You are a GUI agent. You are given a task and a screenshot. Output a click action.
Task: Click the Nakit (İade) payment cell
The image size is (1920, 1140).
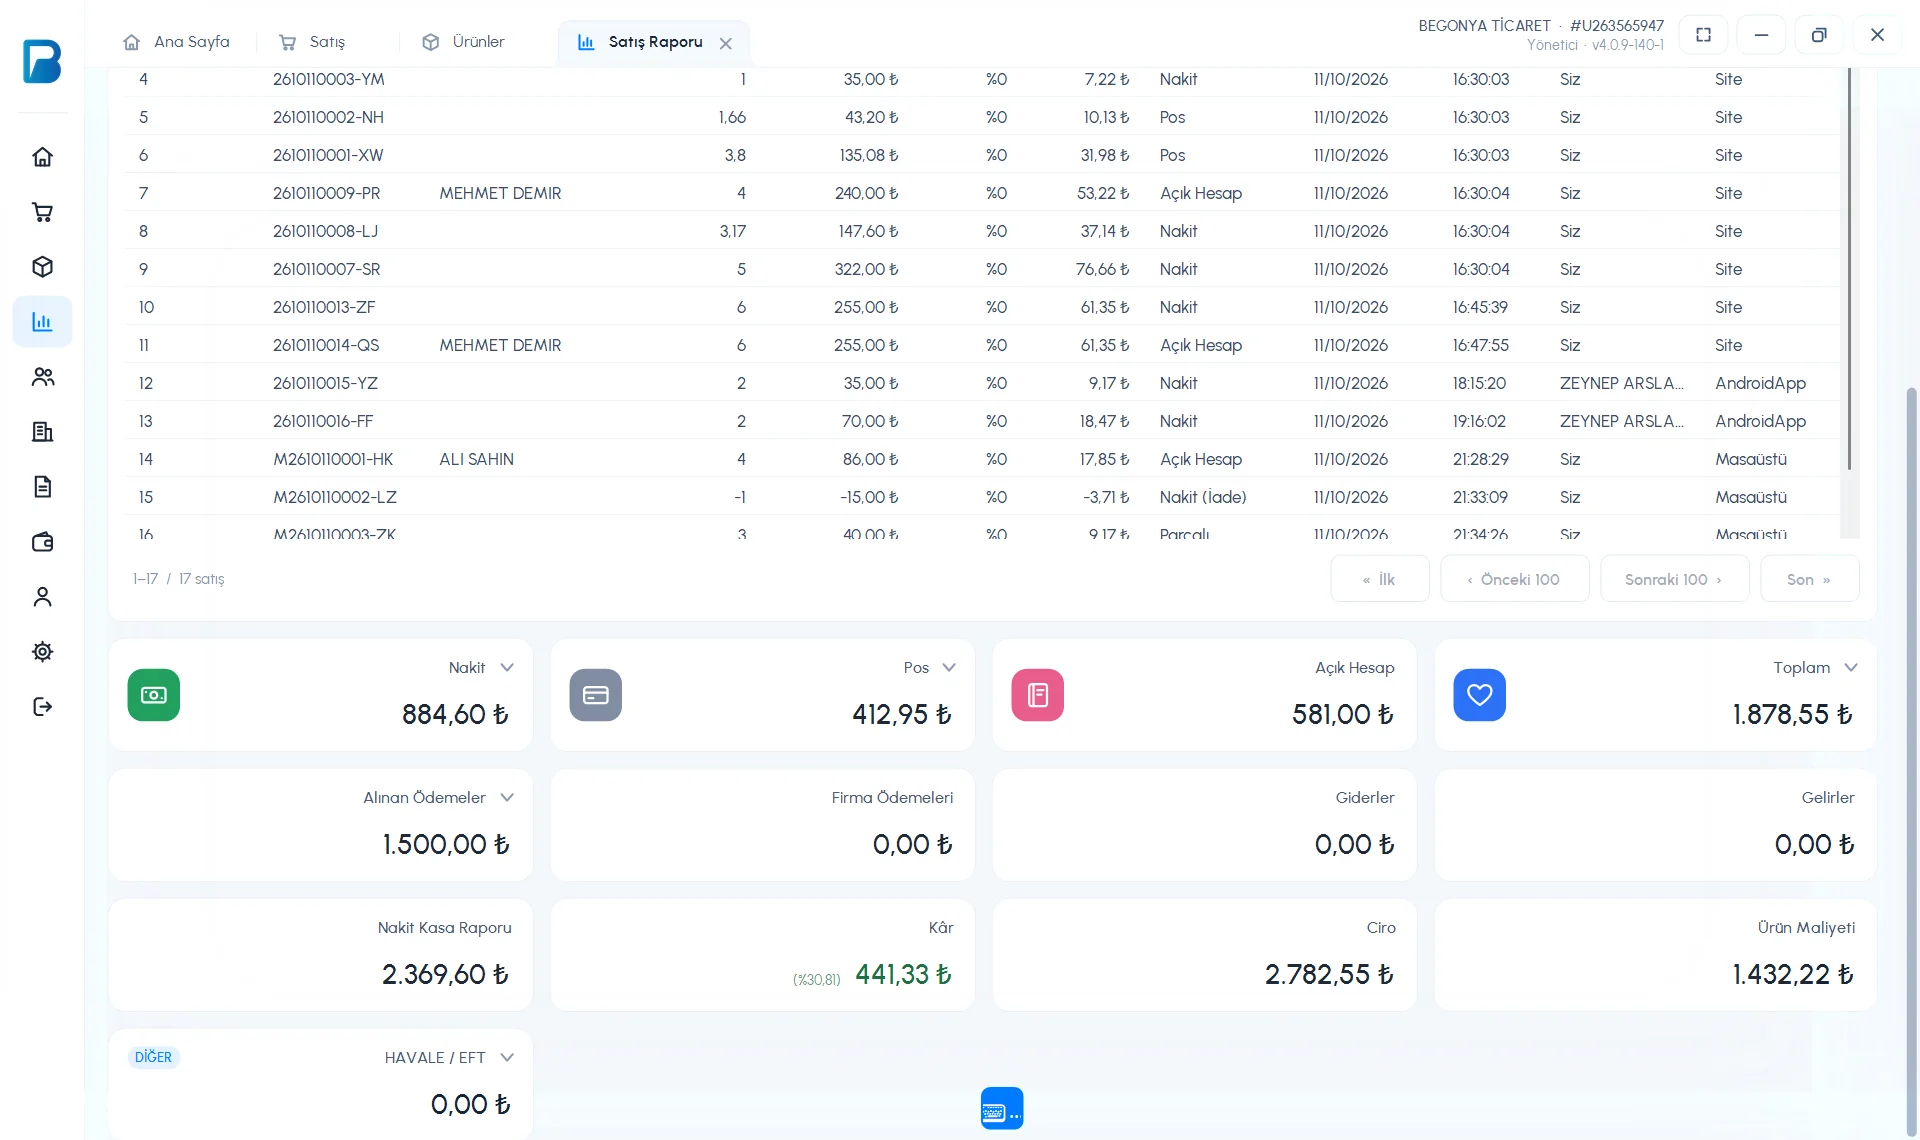(x=1203, y=497)
